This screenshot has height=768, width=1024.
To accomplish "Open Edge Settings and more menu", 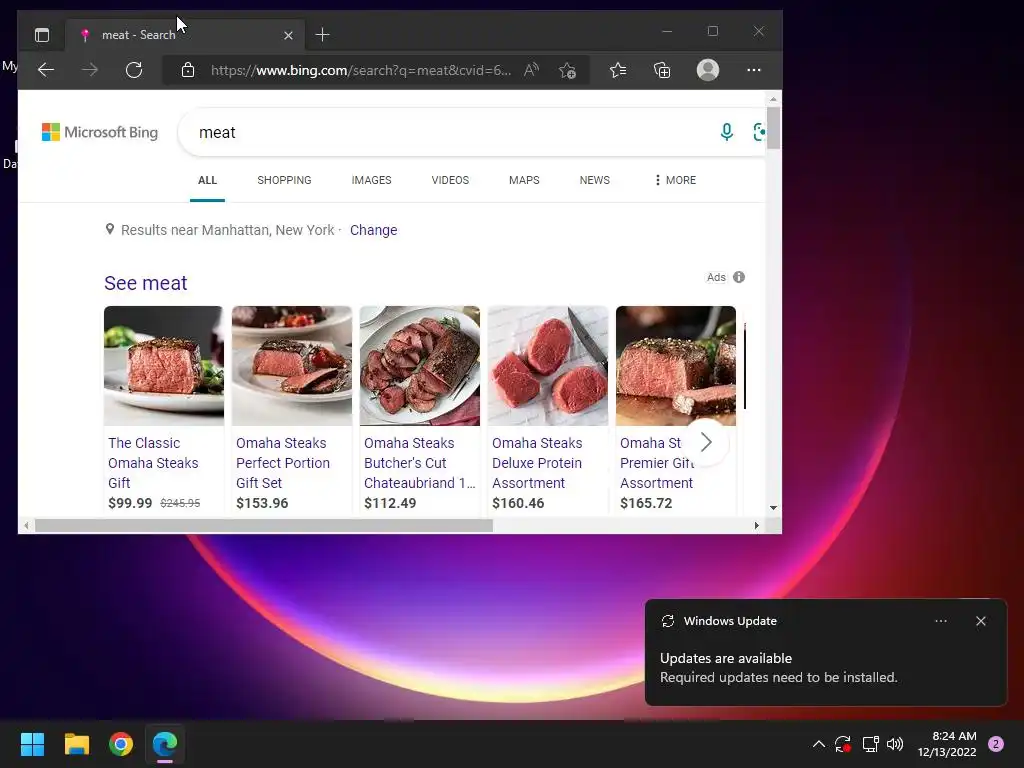I will pos(754,70).
